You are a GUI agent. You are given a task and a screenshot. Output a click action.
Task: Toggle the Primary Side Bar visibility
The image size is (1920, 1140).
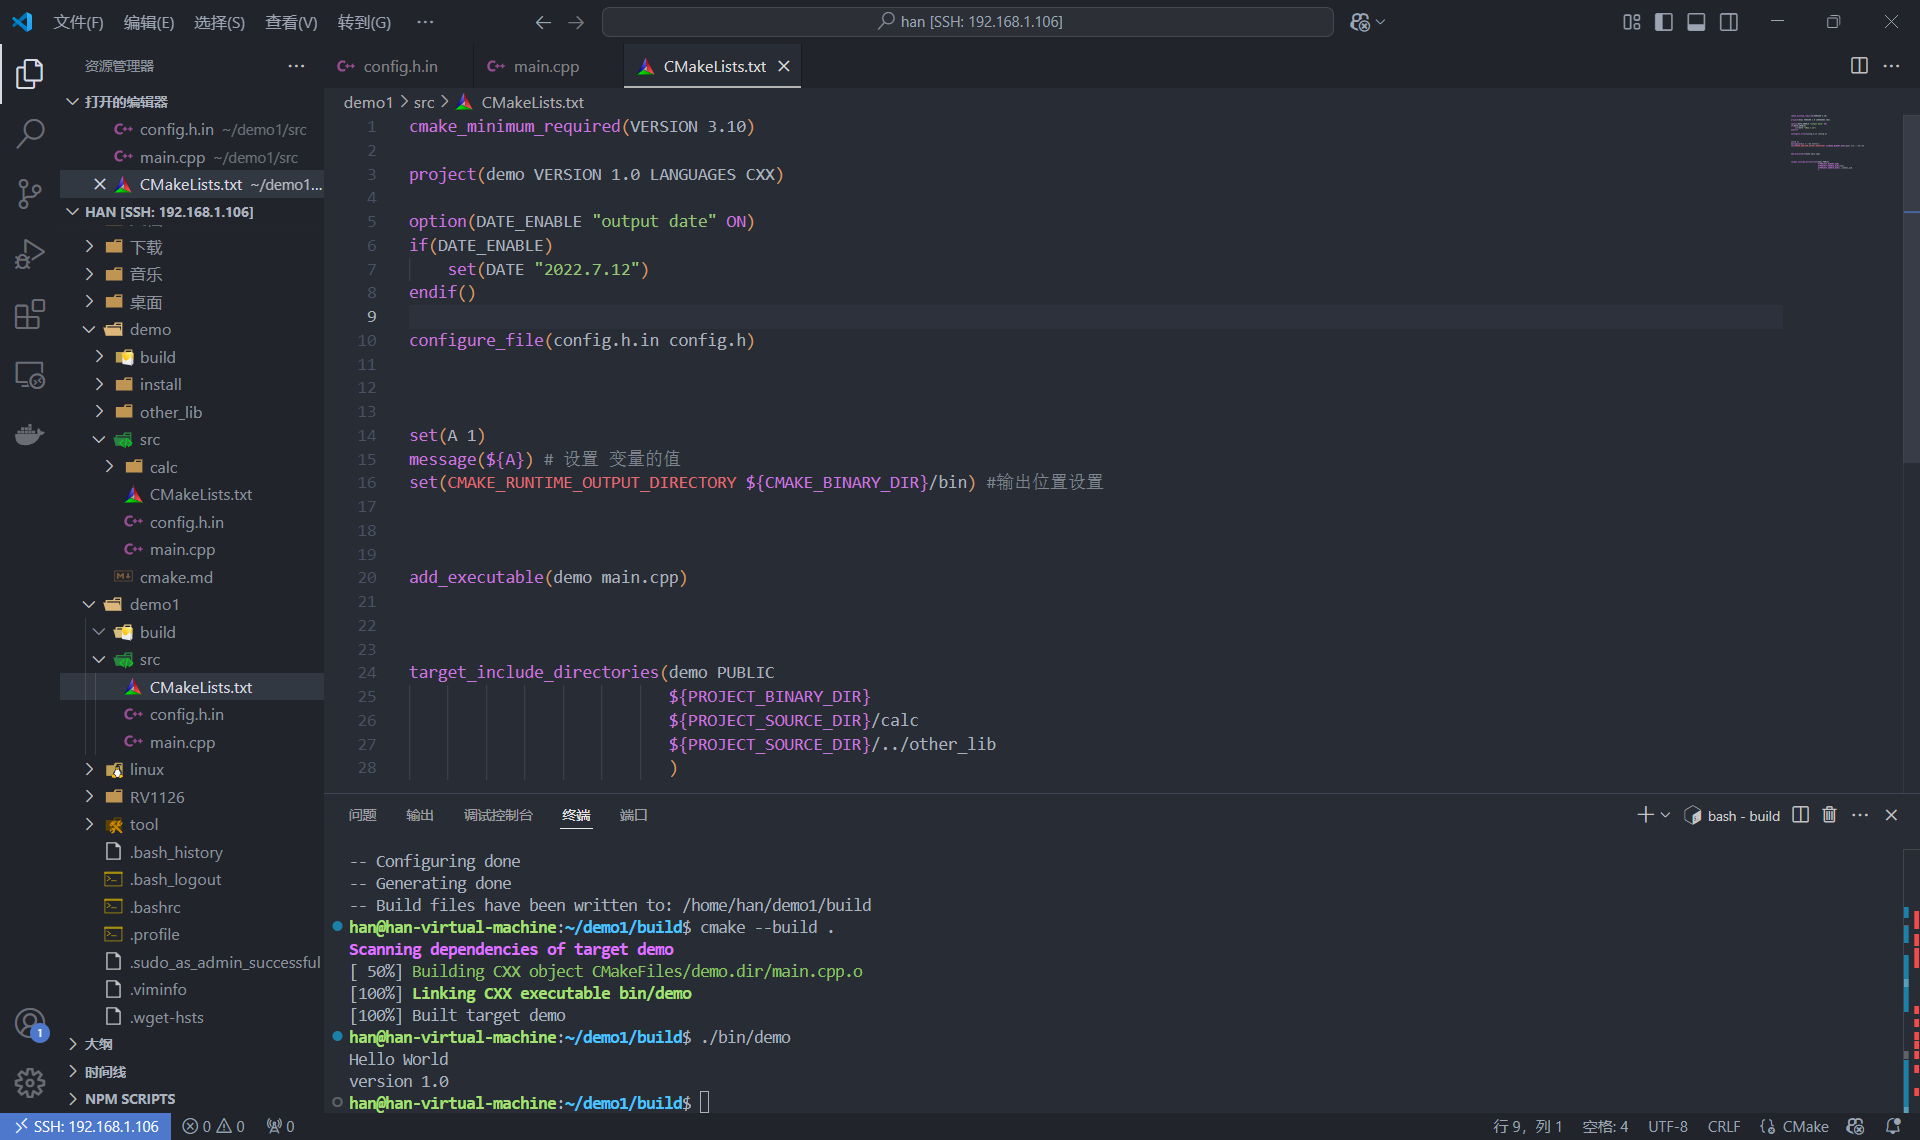click(1663, 21)
